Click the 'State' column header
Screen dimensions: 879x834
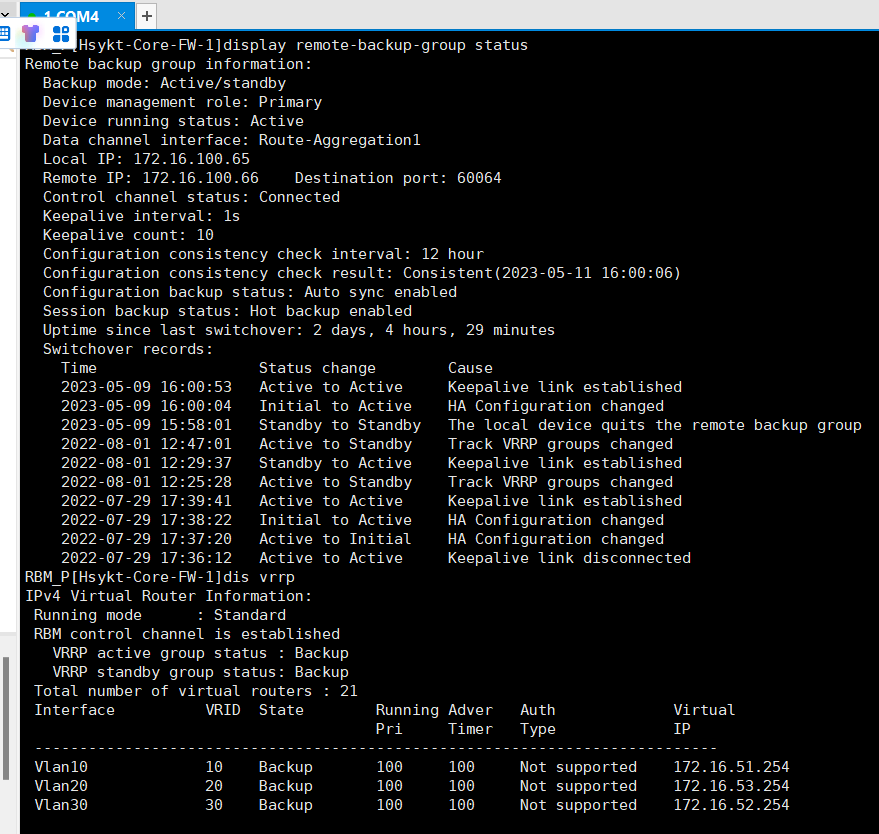tap(281, 711)
